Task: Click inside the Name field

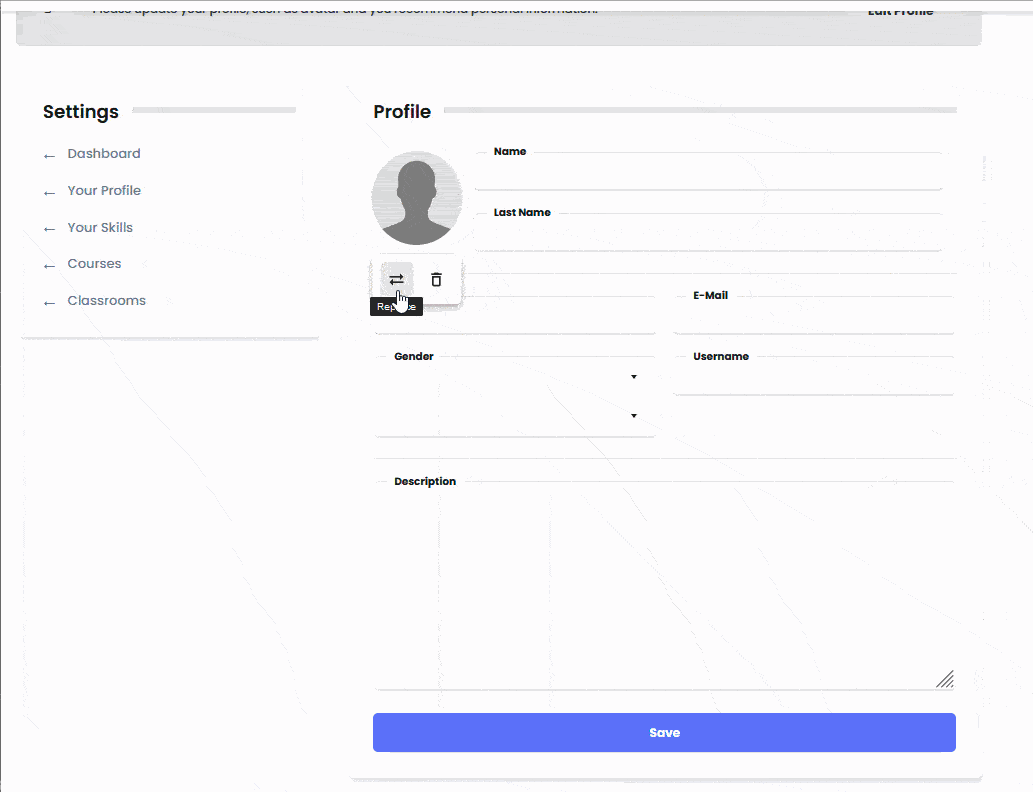Action: [x=700, y=172]
